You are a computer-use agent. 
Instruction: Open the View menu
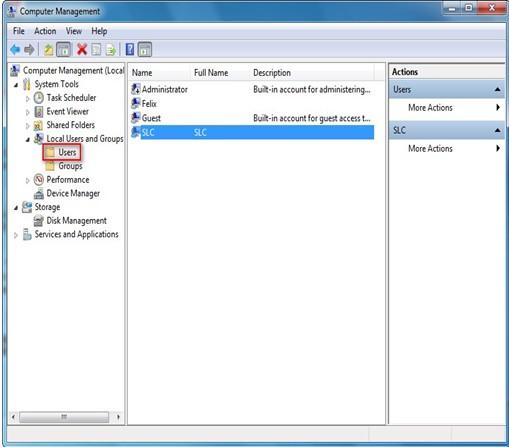(74, 31)
